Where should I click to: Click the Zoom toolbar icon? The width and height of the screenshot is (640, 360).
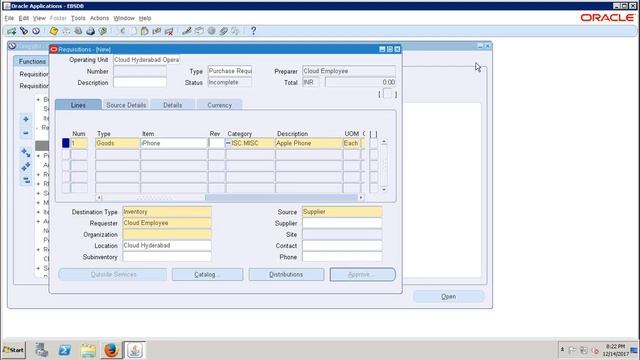(199, 31)
